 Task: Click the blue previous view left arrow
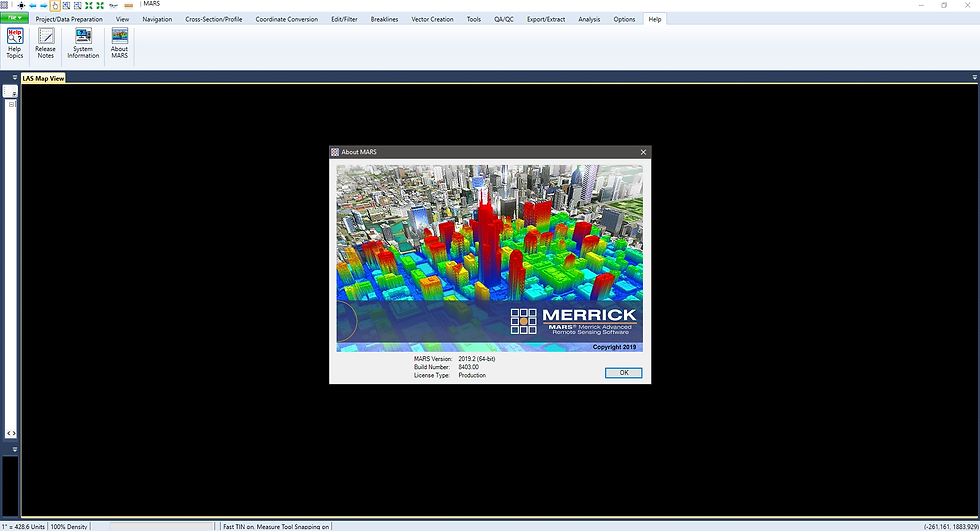click(x=32, y=6)
